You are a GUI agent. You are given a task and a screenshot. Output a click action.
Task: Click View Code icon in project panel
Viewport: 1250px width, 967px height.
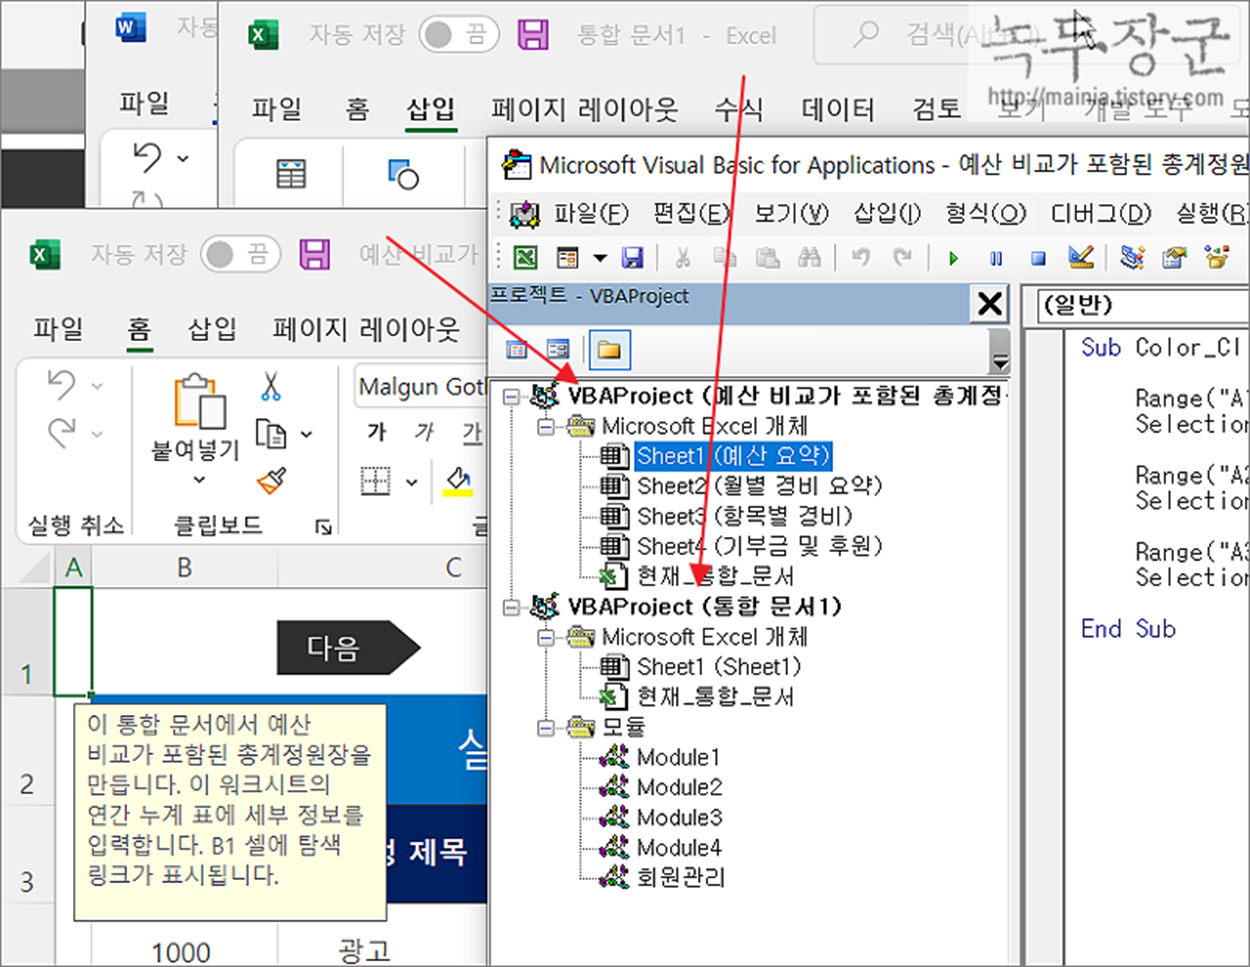click(517, 349)
